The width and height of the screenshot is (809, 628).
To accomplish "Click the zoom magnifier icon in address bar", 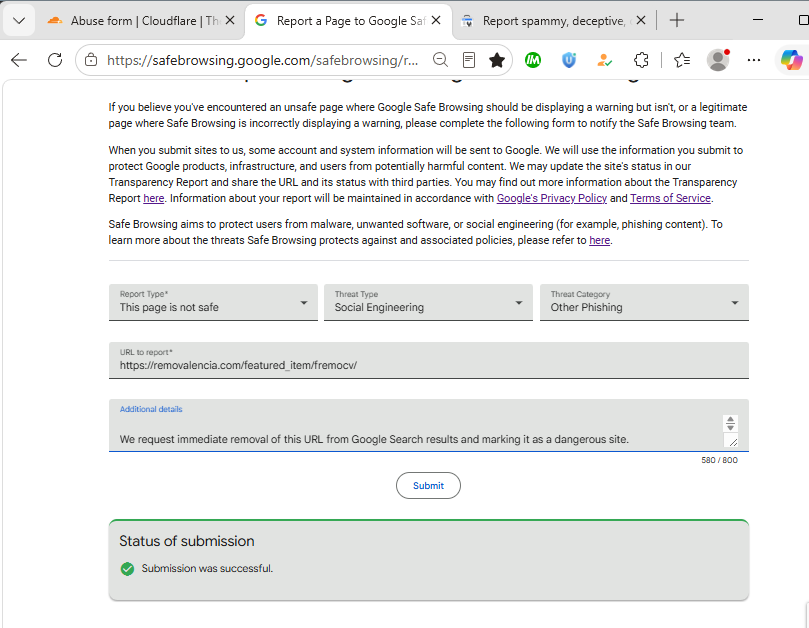I will [x=440, y=60].
